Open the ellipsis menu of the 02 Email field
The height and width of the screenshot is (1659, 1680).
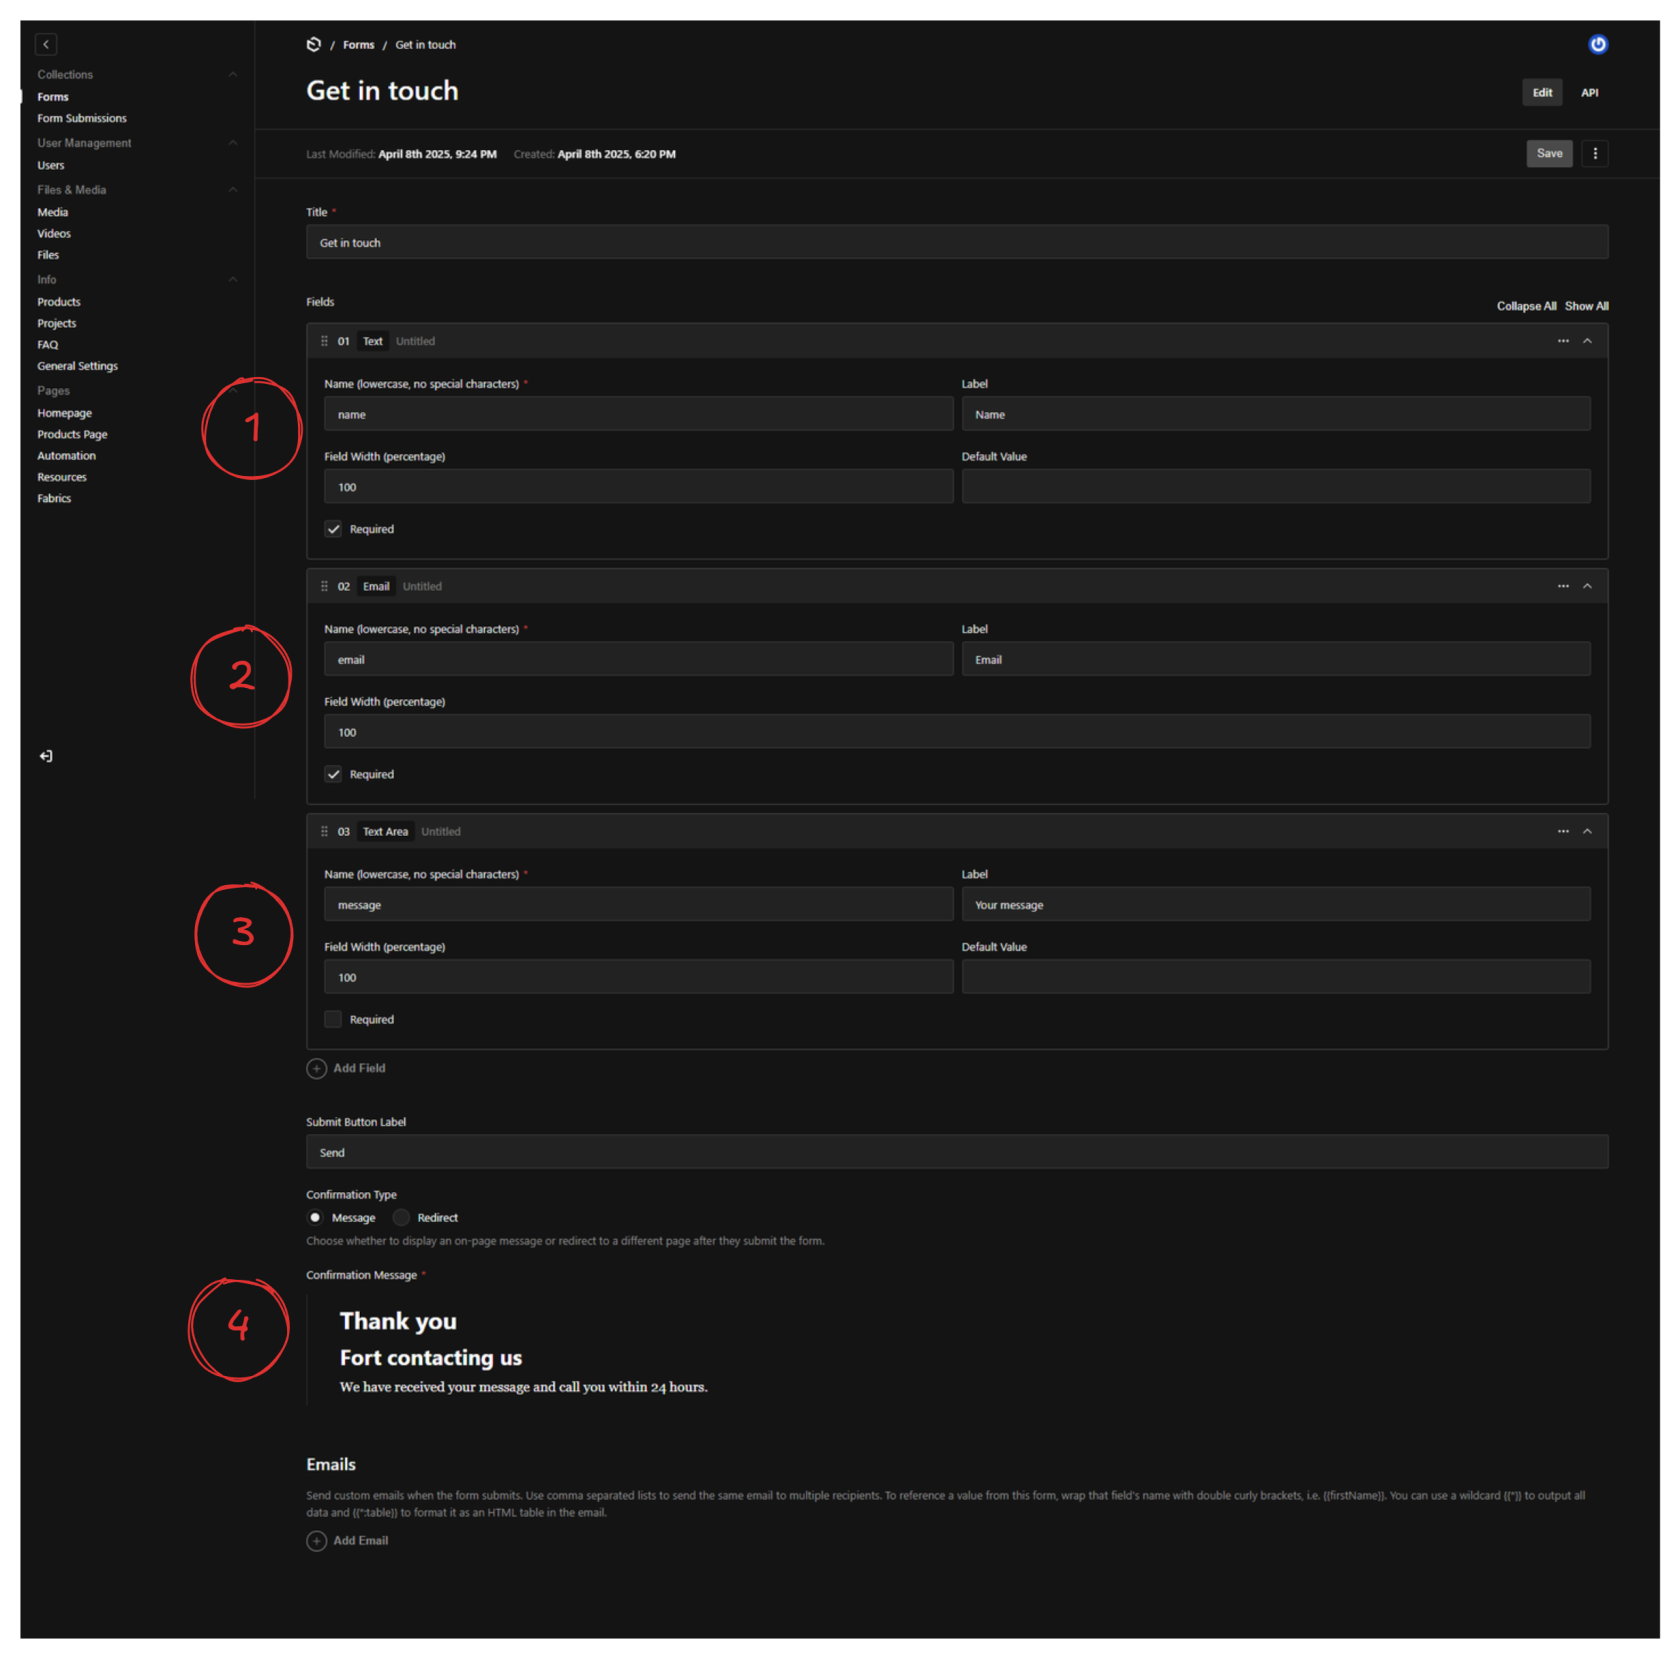1563,586
